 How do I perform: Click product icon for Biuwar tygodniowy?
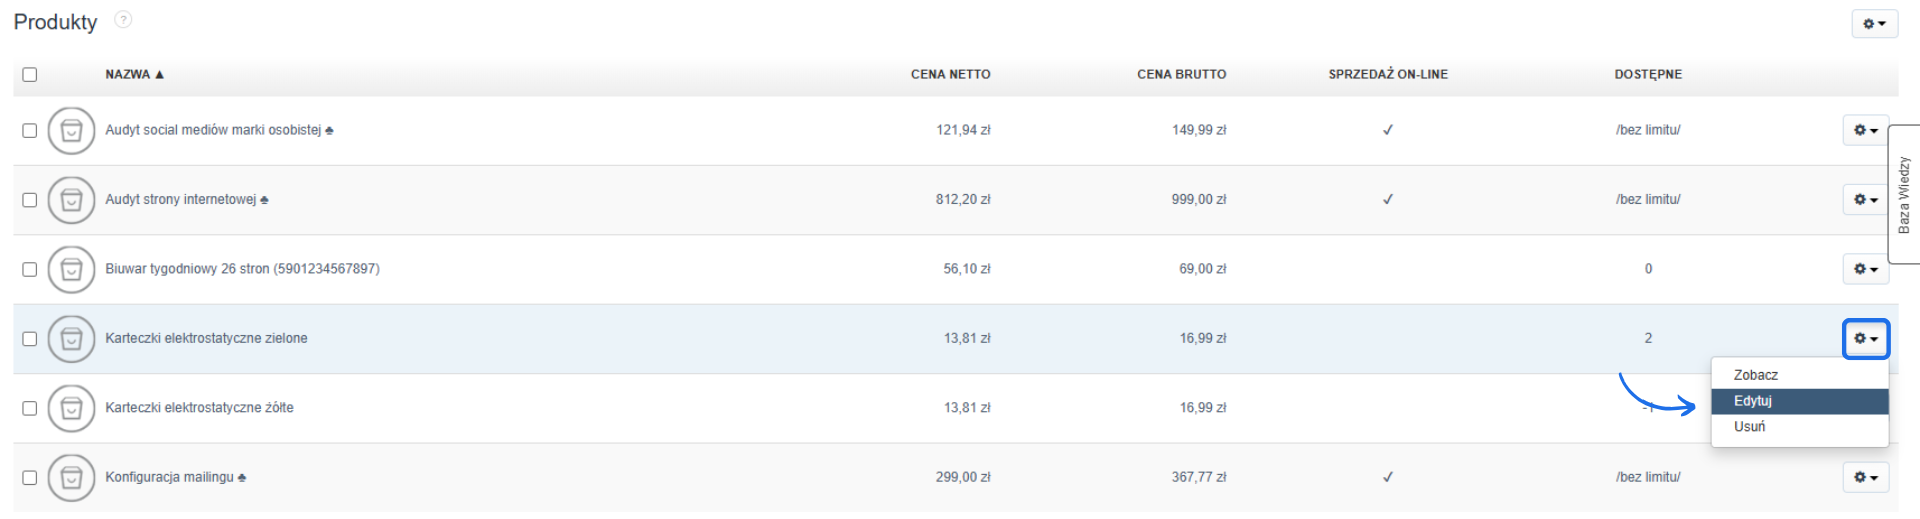click(71, 269)
